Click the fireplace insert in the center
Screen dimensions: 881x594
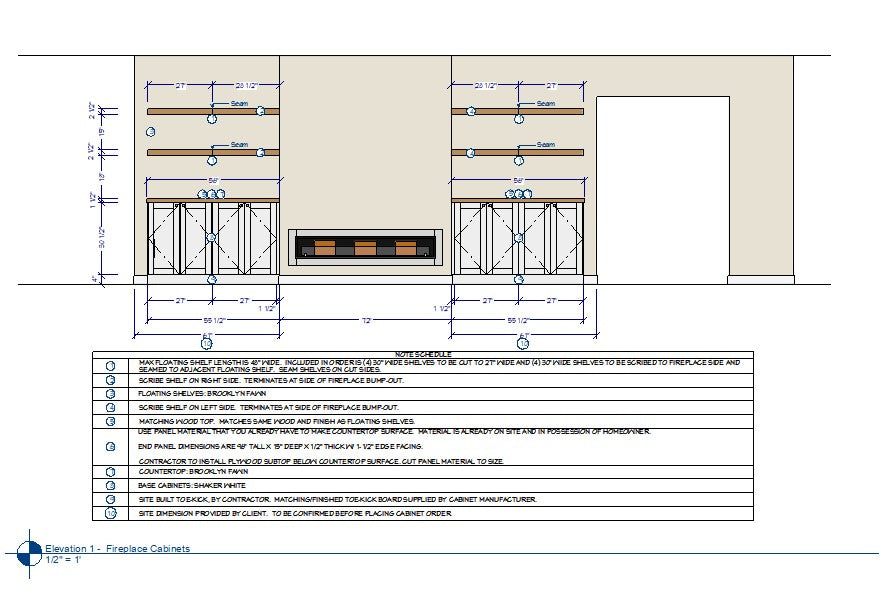point(365,248)
